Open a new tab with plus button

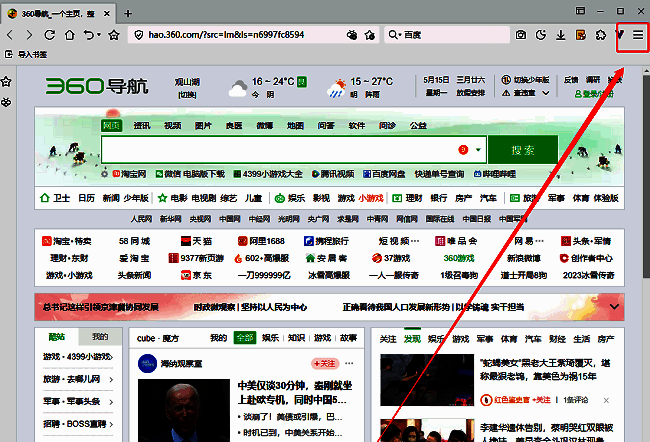coord(128,12)
